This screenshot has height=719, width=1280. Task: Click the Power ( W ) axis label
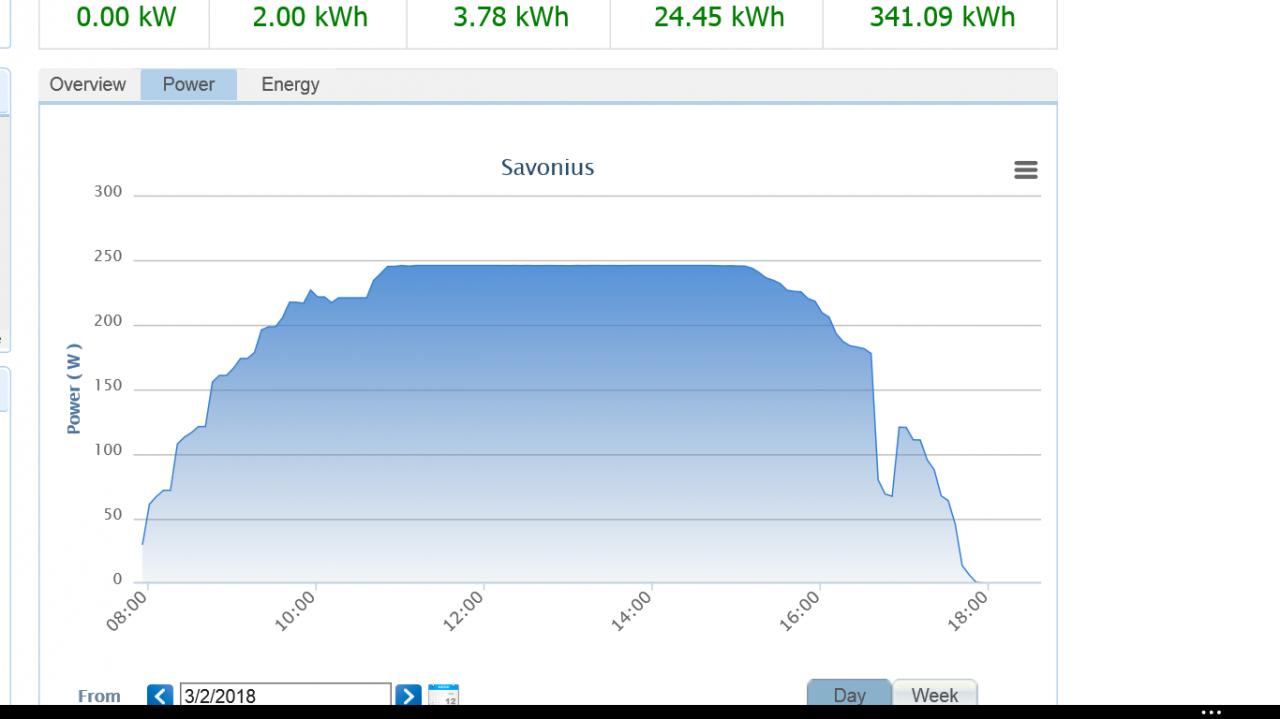[x=74, y=389]
